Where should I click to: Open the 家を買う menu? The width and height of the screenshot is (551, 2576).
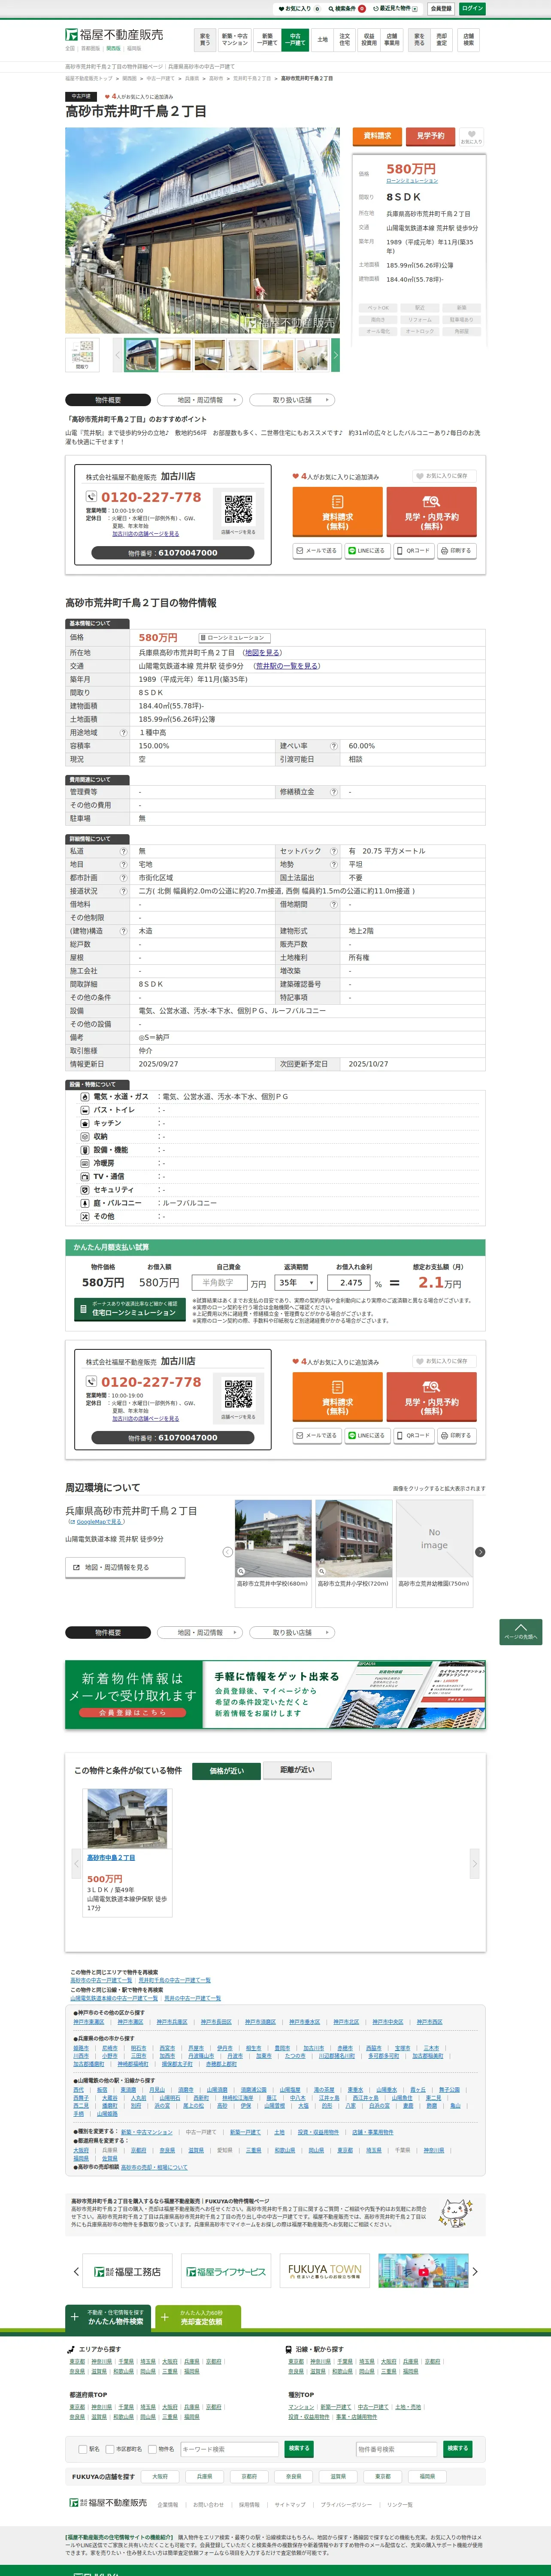tap(205, 40)
